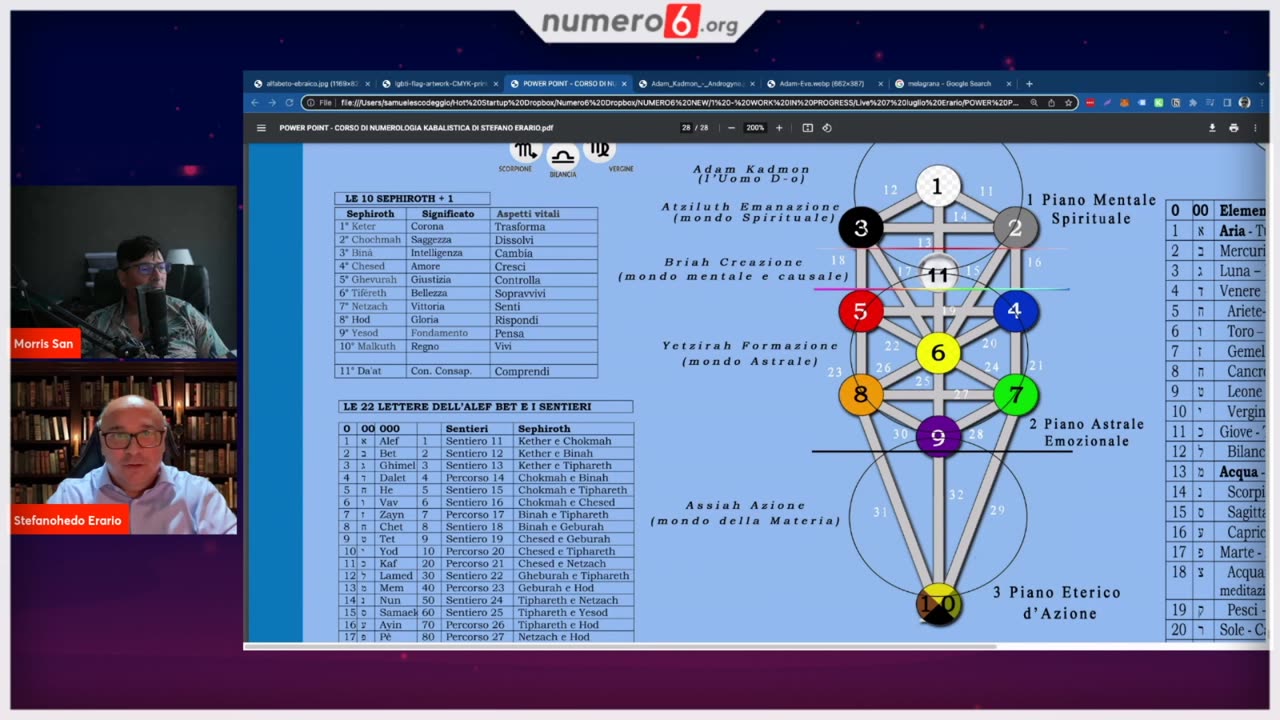Click the browser forward arrow
Image resolution: width=1280 pixels, height=720 pixels.
pyautogui.click(x=272, y=102)
